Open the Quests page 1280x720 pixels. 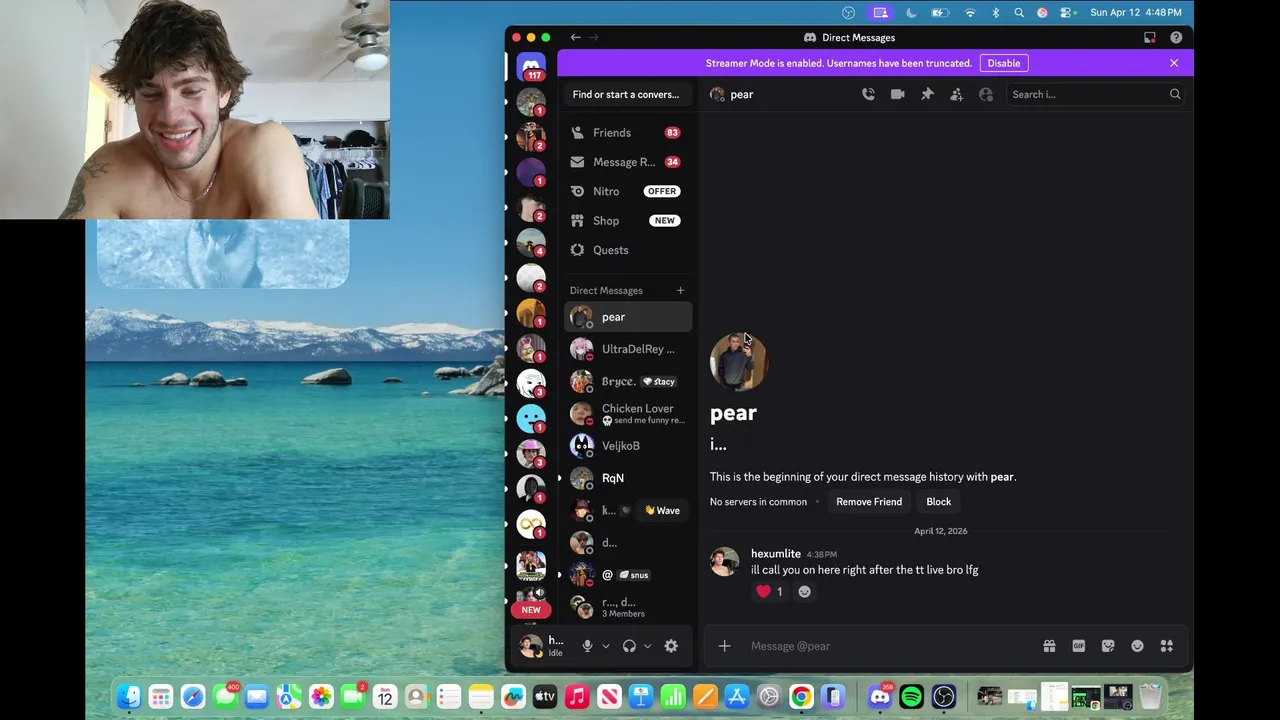click(x=627, y=250)
